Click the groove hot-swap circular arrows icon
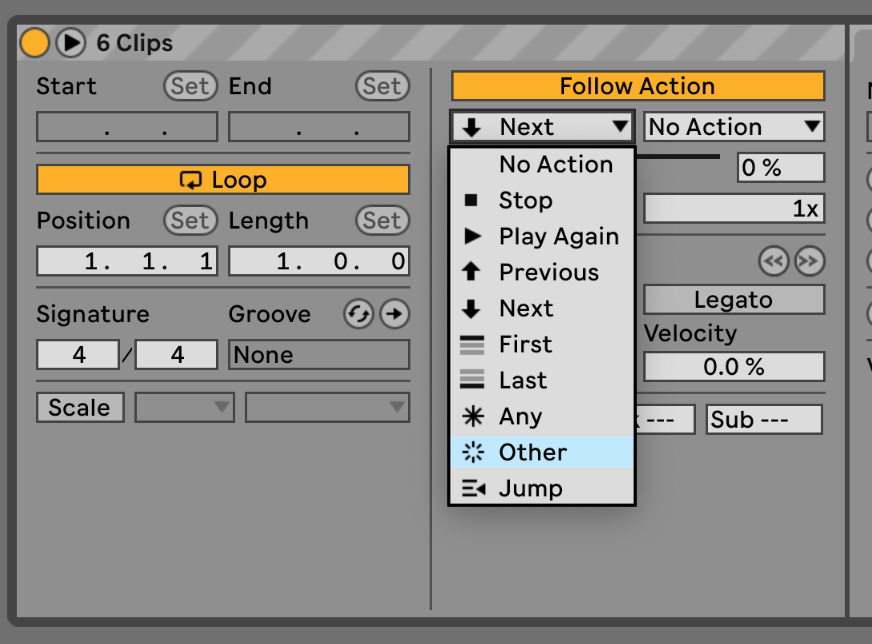This screenshot has width=872, height=644. pos(359,314)
